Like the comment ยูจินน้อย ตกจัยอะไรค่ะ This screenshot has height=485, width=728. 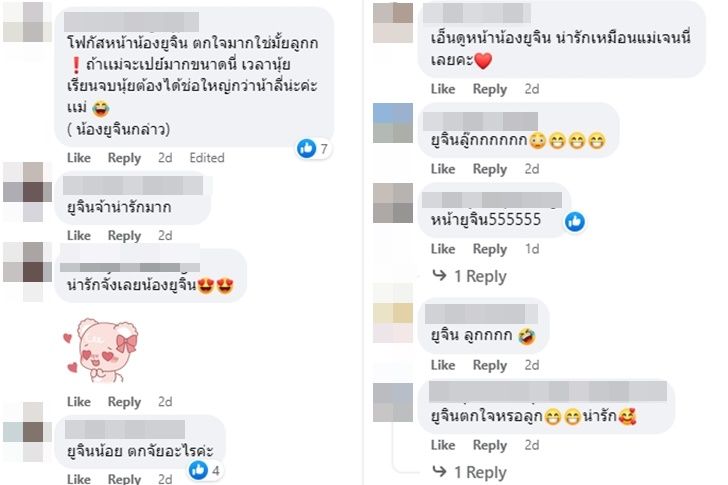[x=79, y=479]
